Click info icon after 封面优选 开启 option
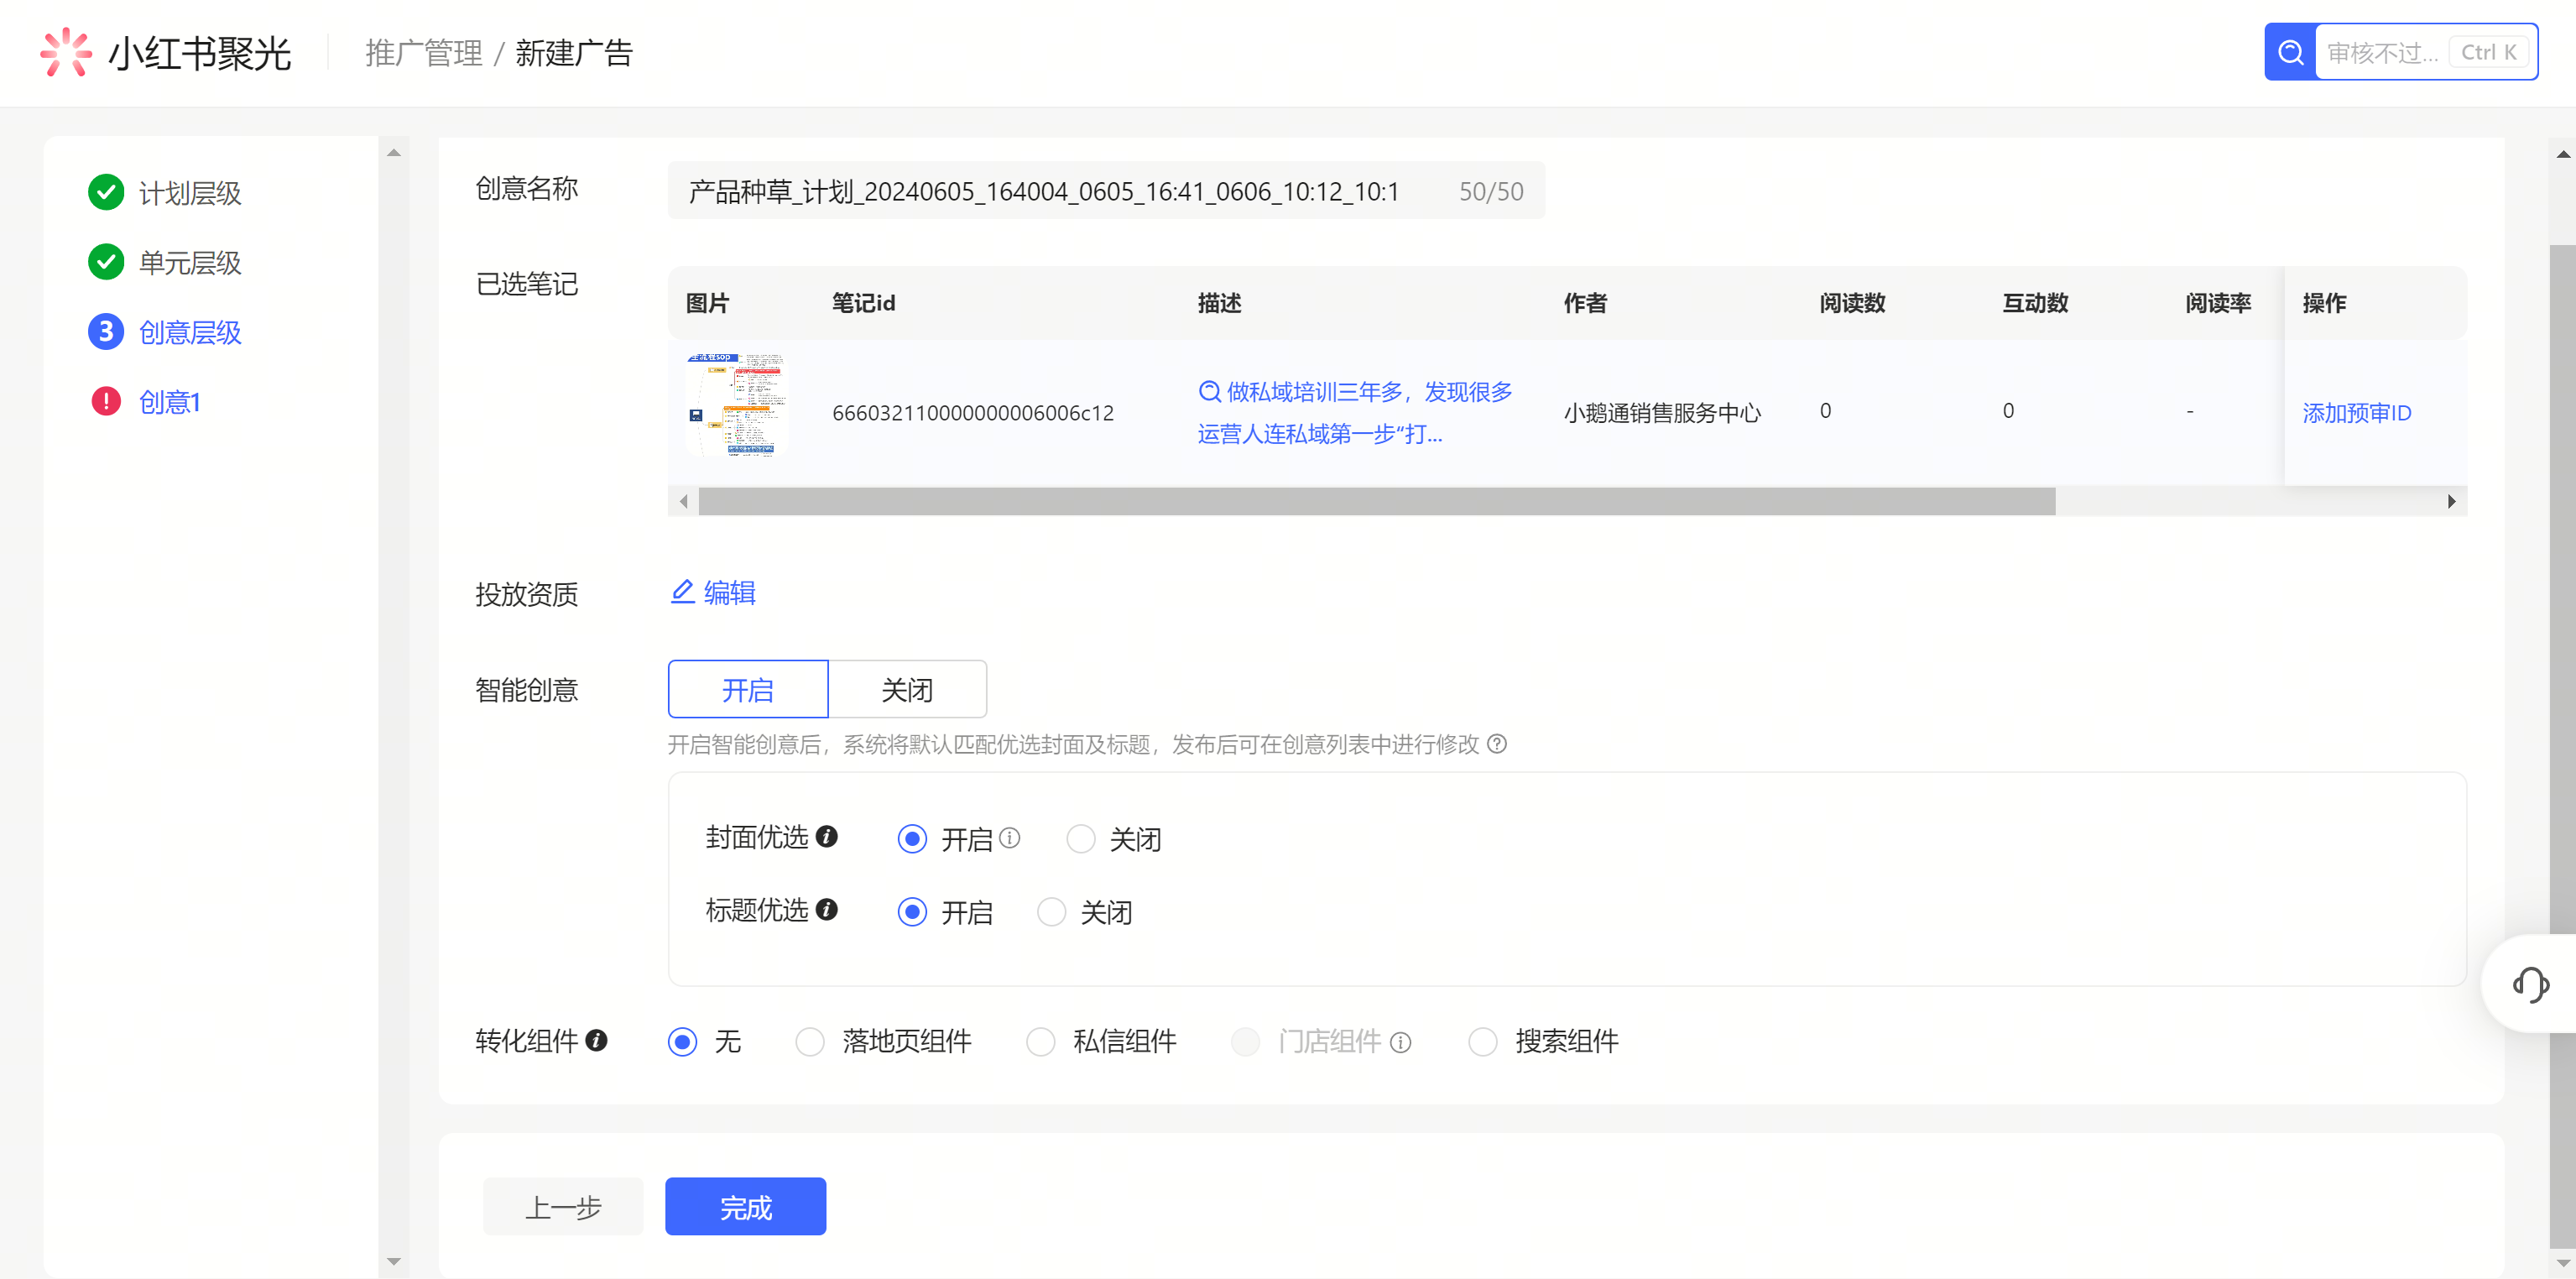The image size is (2576, 1279). [1010, 838]
